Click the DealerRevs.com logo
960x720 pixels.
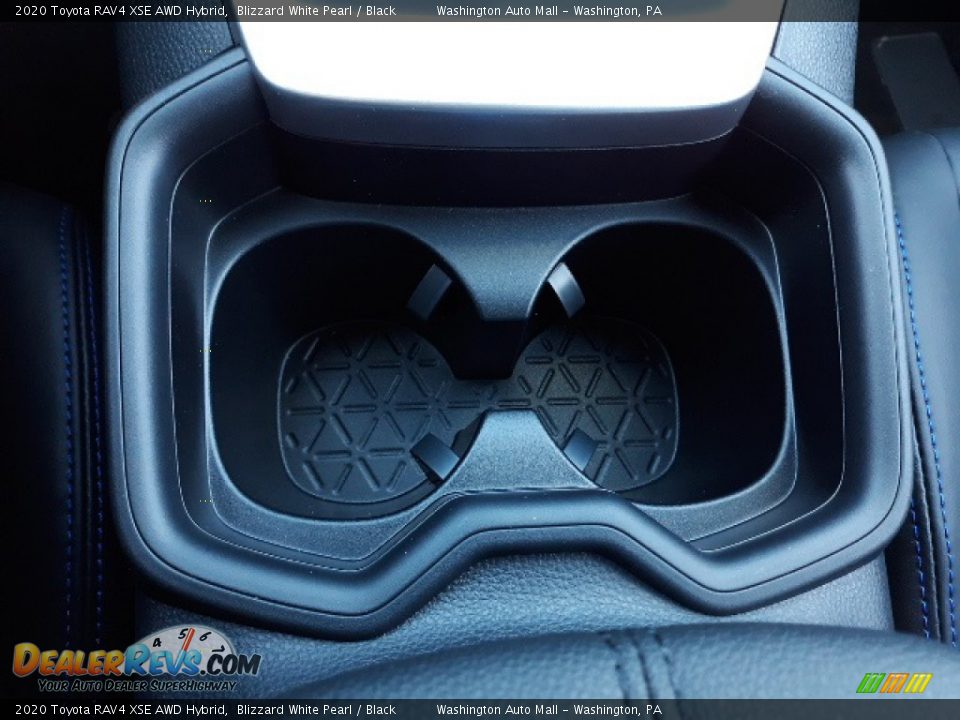point(135,661)
